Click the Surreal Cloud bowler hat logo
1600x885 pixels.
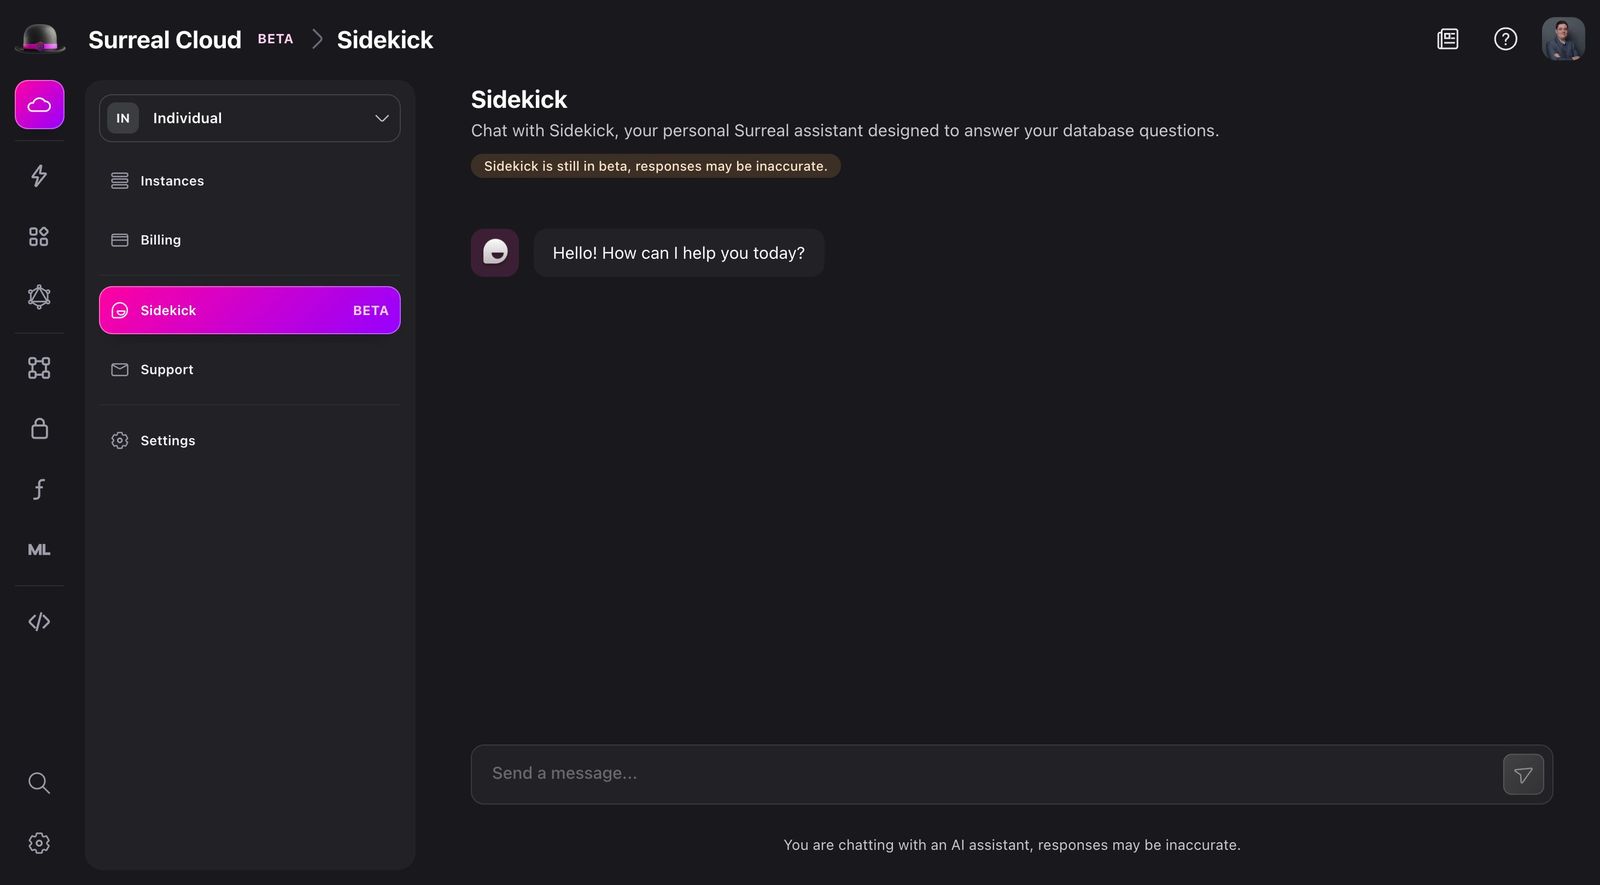tap(40, 38)
